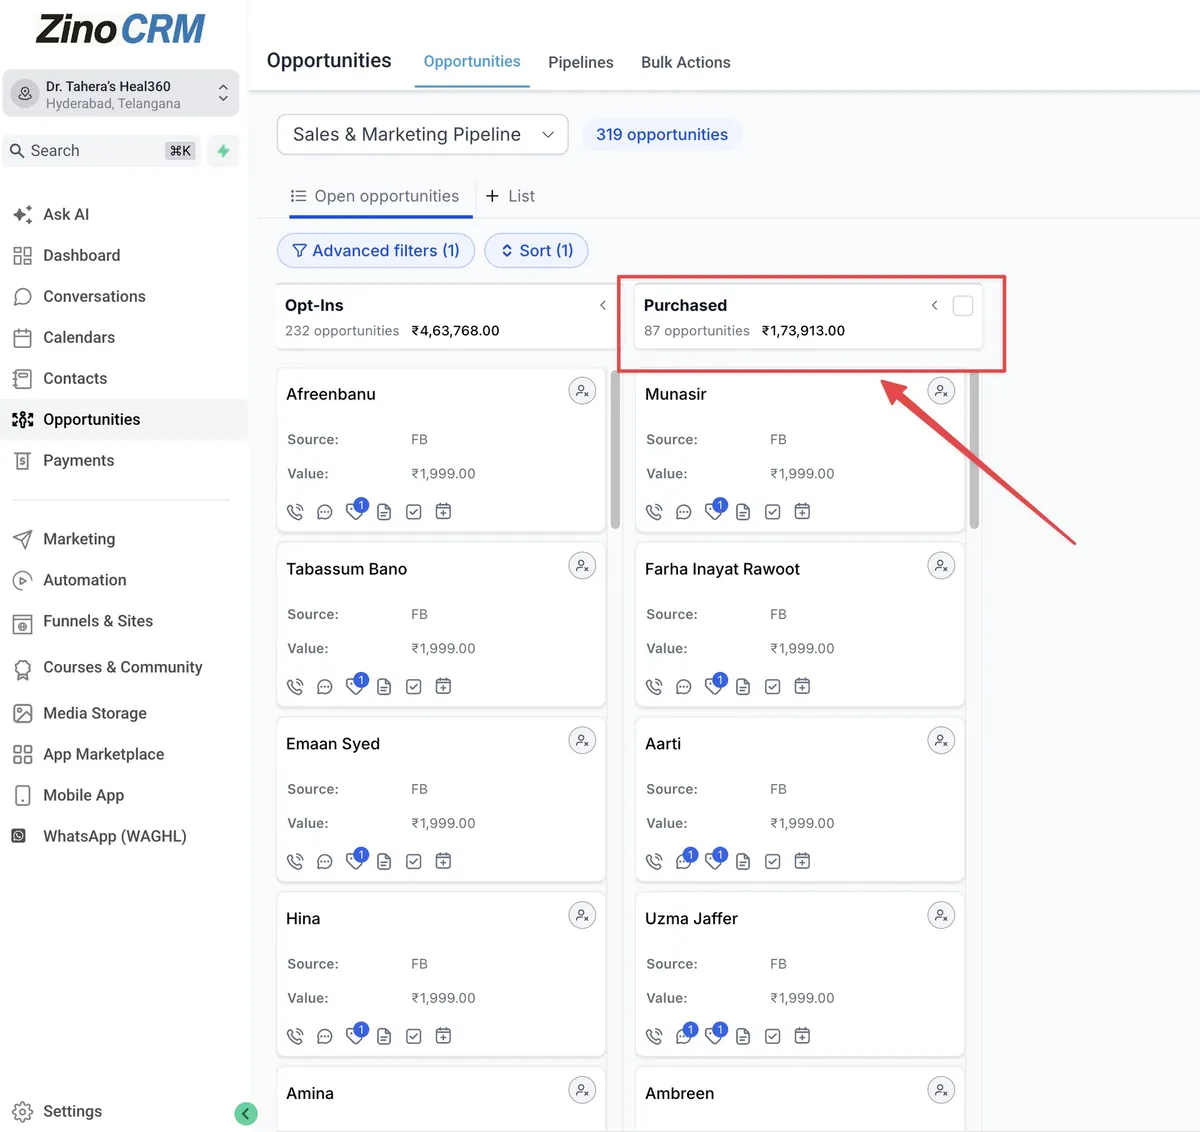Call Afreenbanu using the phone icon

tap(295, 512)
